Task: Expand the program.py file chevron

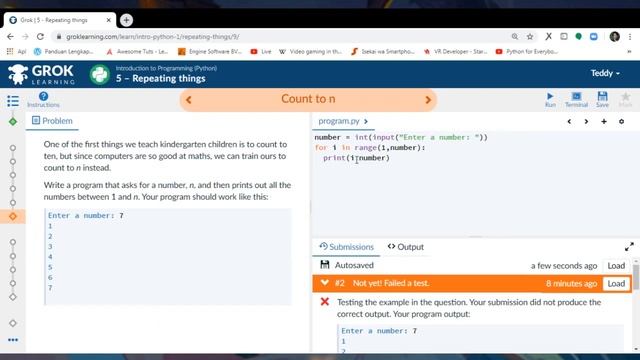Action: tap(366, 121)
